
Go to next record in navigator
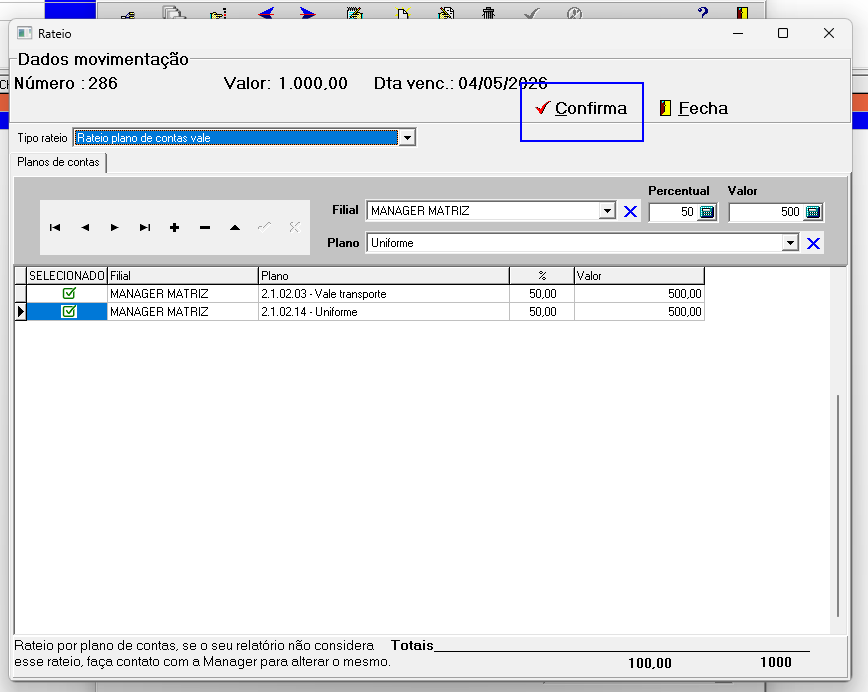point(115,228)
